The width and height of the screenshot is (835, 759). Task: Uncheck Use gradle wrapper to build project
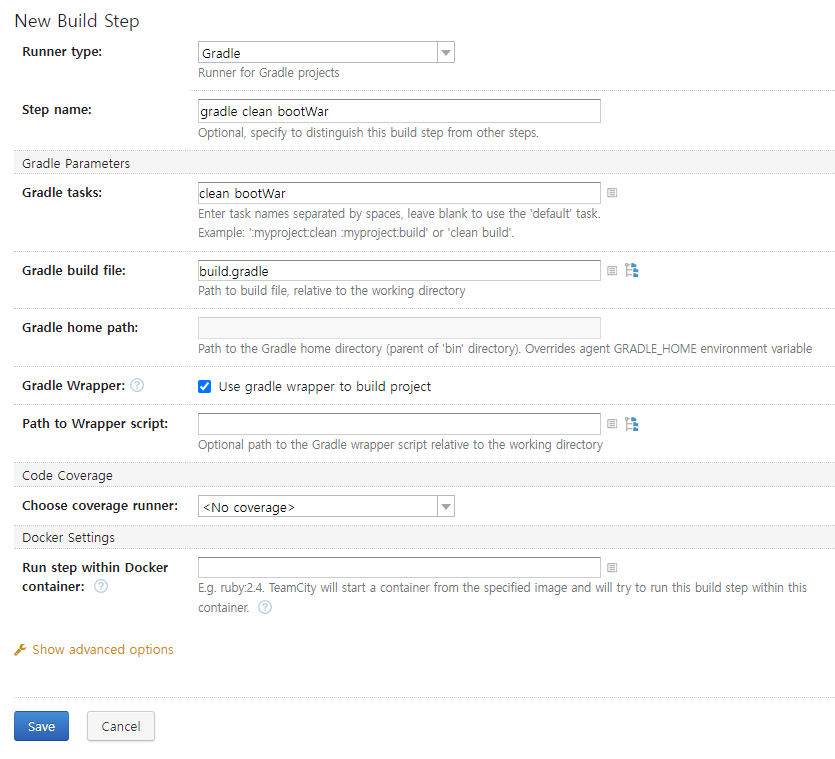(204, 387)
